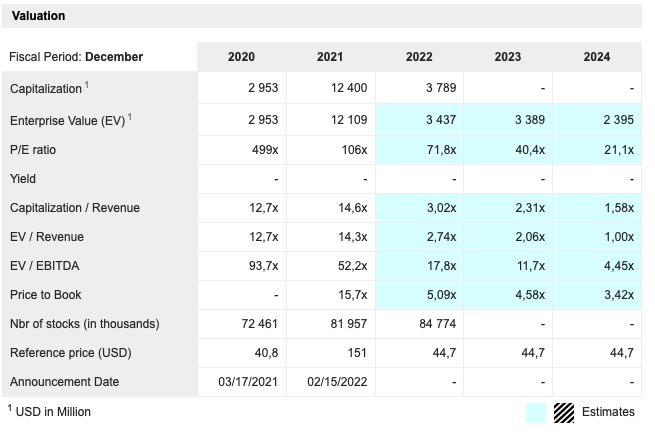Image resolution: width=655 pixels, height=447 pixels.
Task: Click the USD in Million footnote text
Action: click(x=53, y=412)
